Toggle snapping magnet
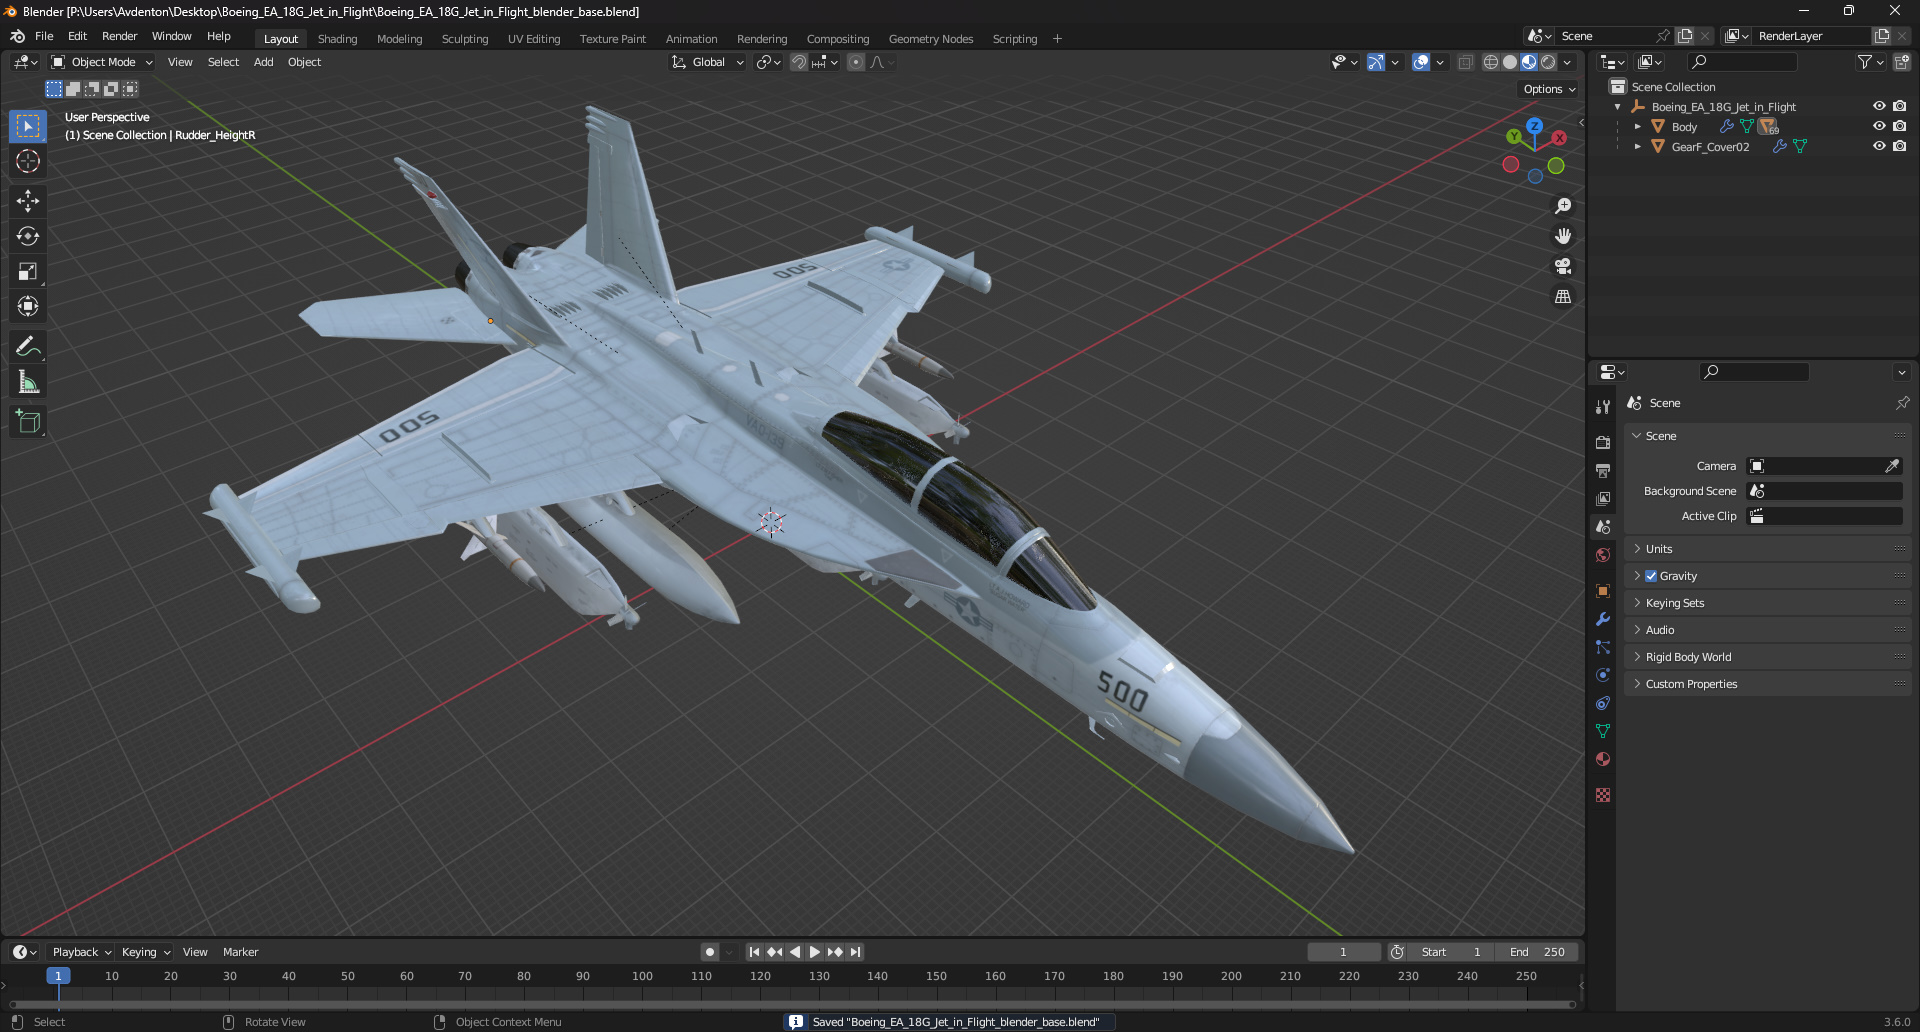 (799, 62)
